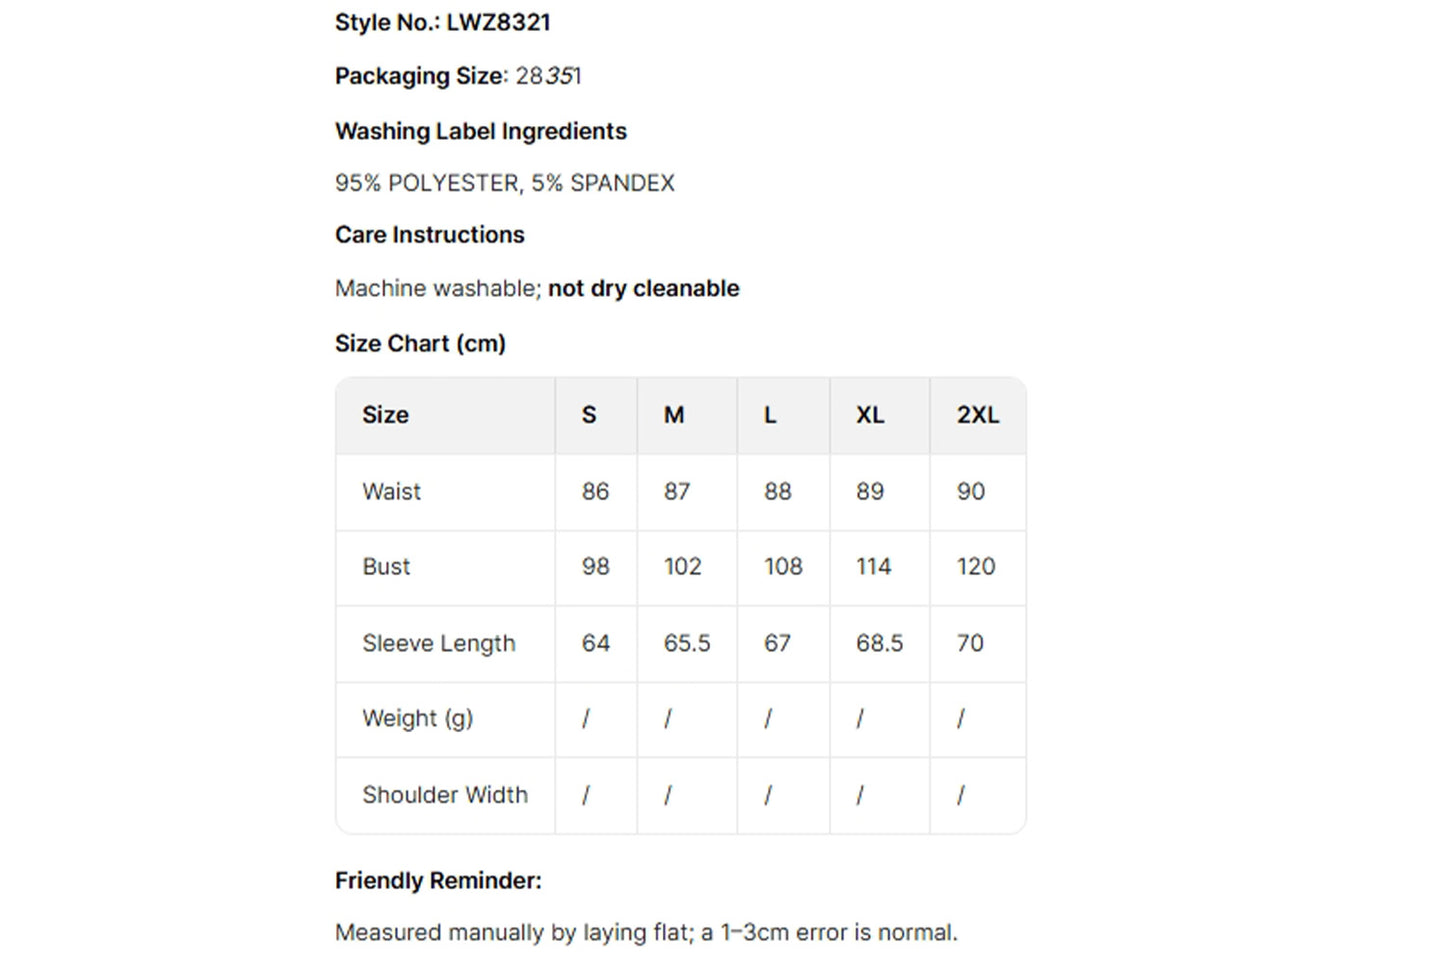Click the Bust value 108 for L
Viewport: 1445px width, 967px height.
pyautogui.click(x=783, y=566)
